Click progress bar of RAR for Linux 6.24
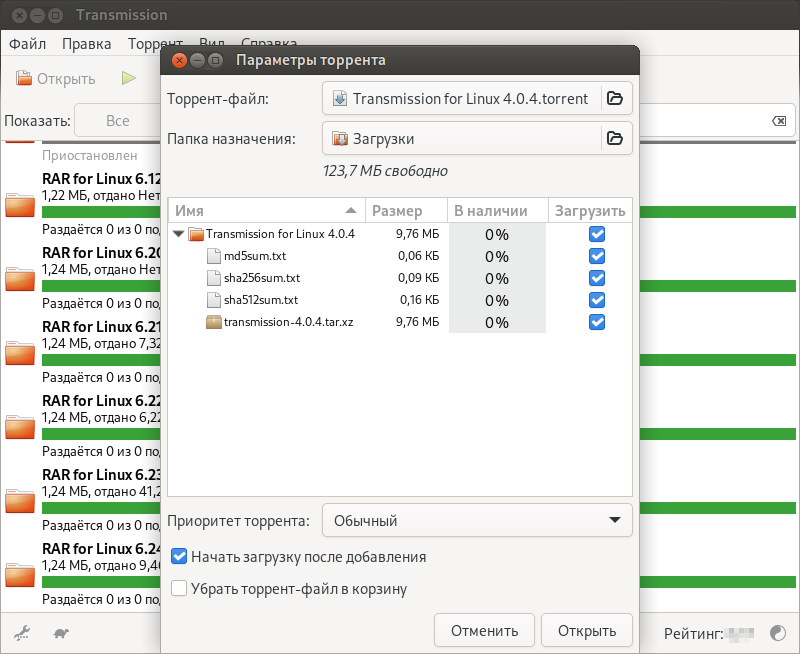Screen dimensions: 800x654 101,582
